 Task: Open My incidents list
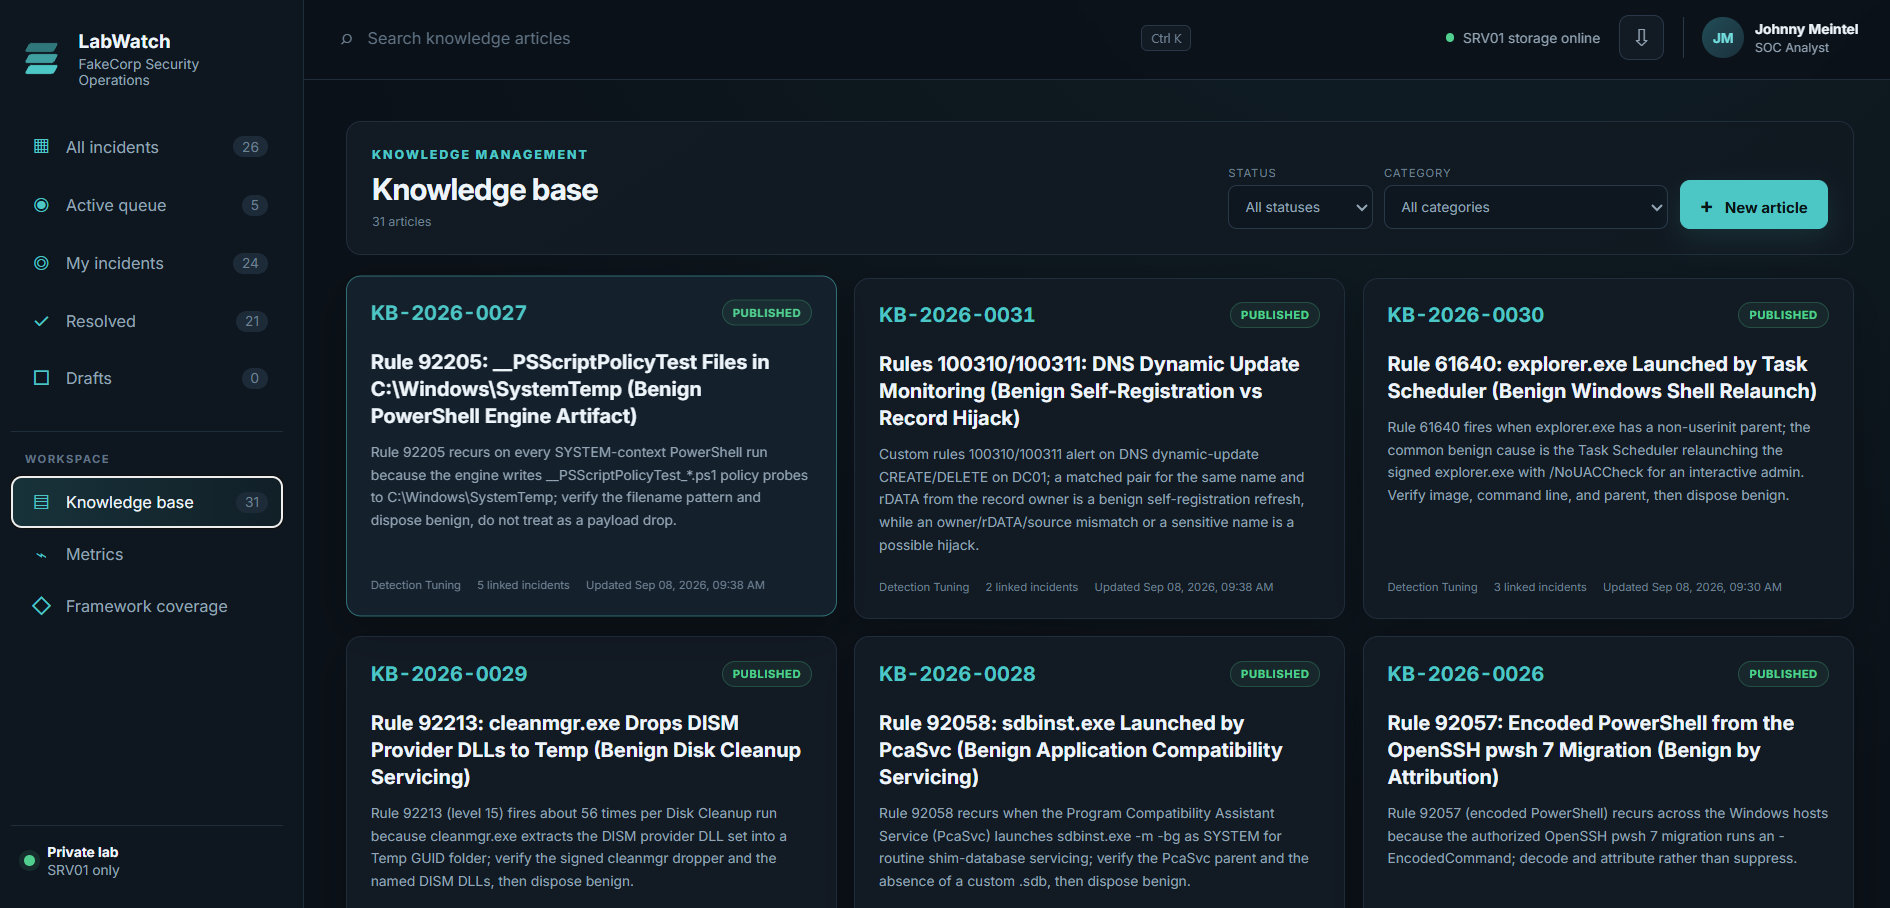pos(147,263)
